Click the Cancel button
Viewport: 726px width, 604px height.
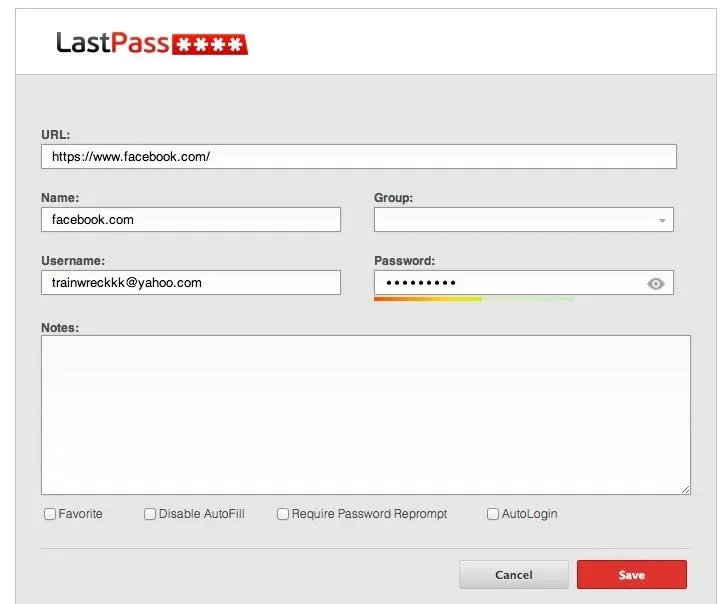pyautogui.click(x=513, y=575)
